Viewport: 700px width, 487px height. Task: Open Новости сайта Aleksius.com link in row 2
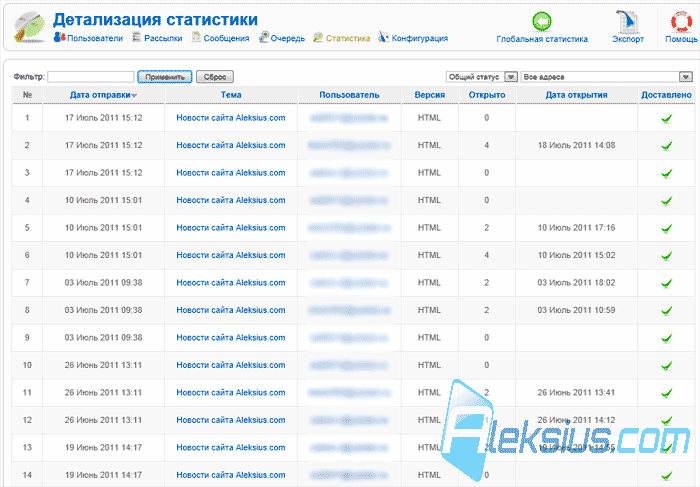[x=231, y=146]
